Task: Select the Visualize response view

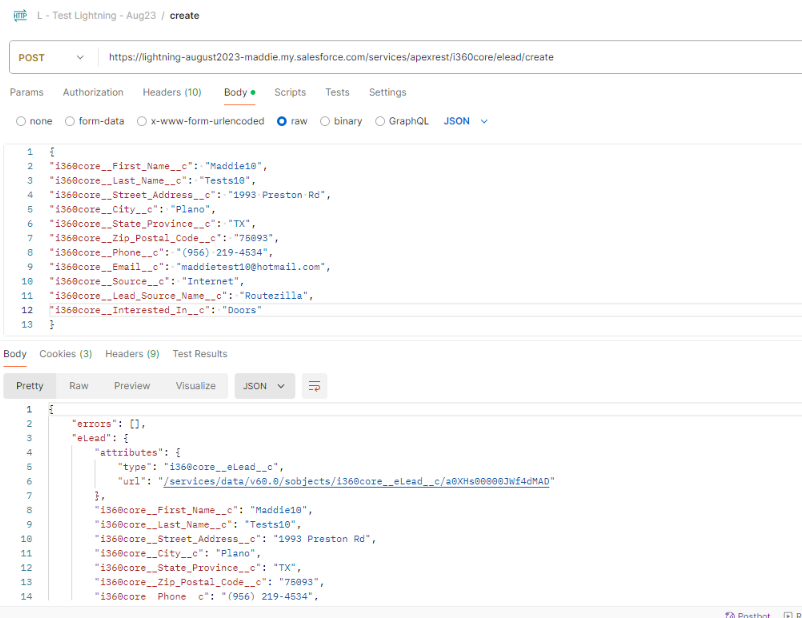Action: pyautogui.click(x=196, y=385)
